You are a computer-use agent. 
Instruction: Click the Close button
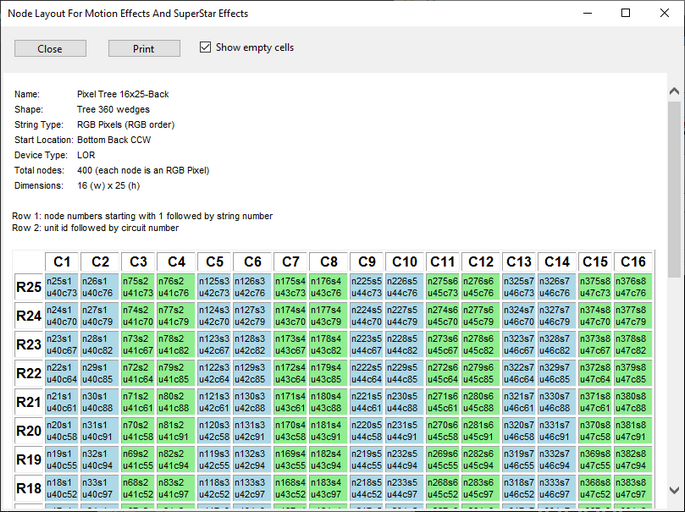[50, 48]
